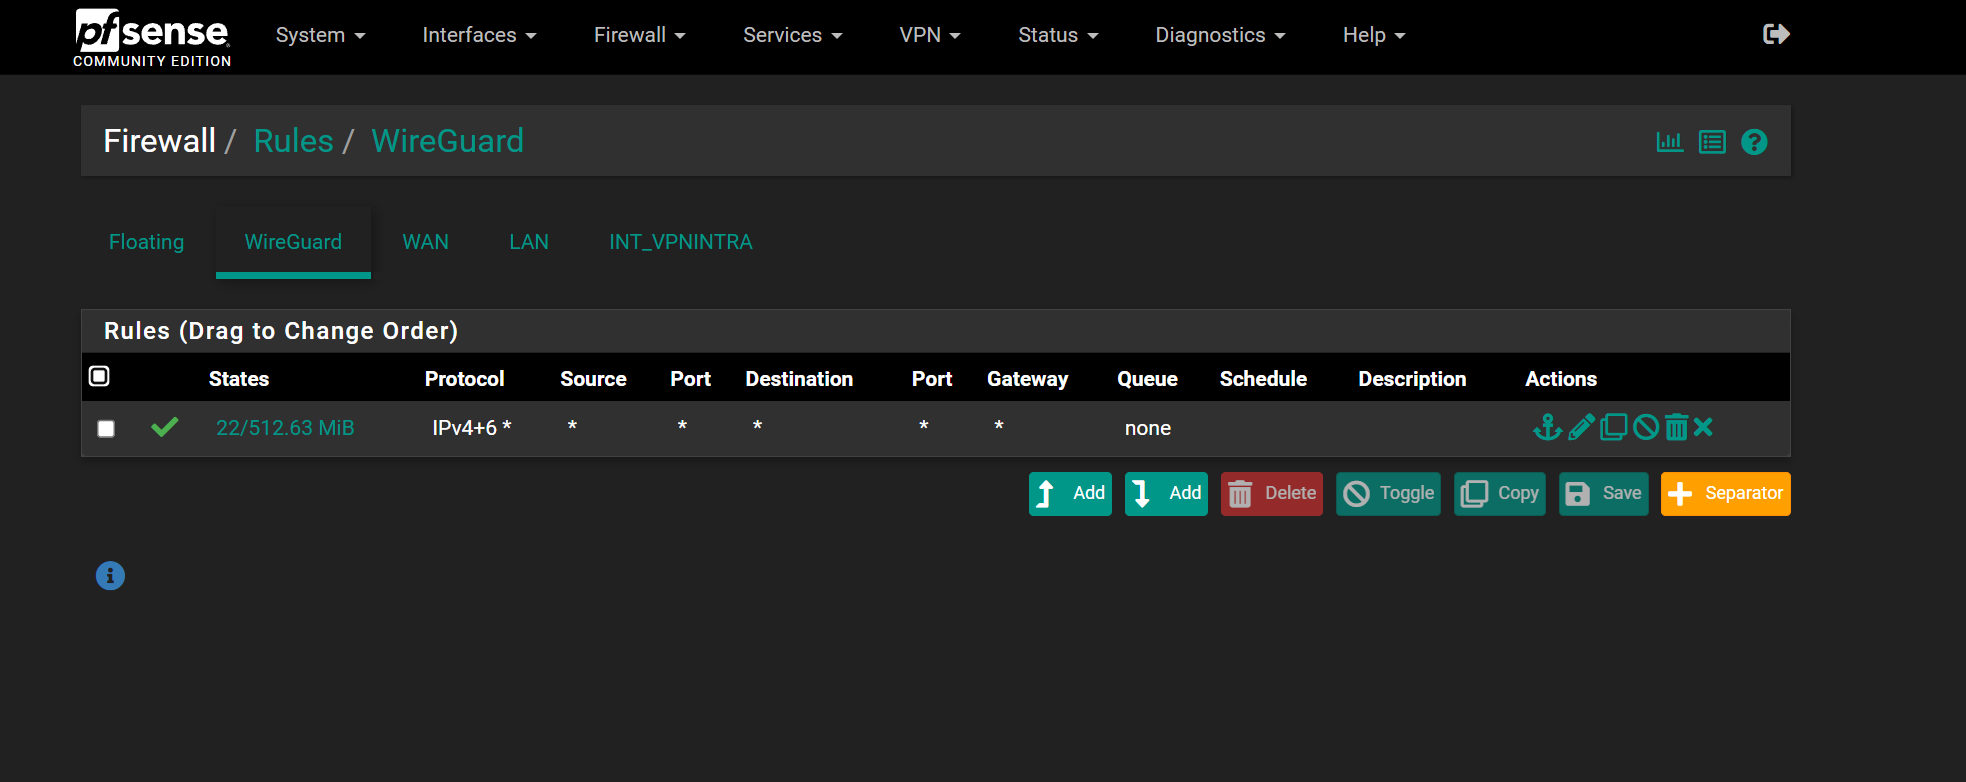Show the blue info icon details
Viewport: 1966px width, 782px height.
click(110, 576)
